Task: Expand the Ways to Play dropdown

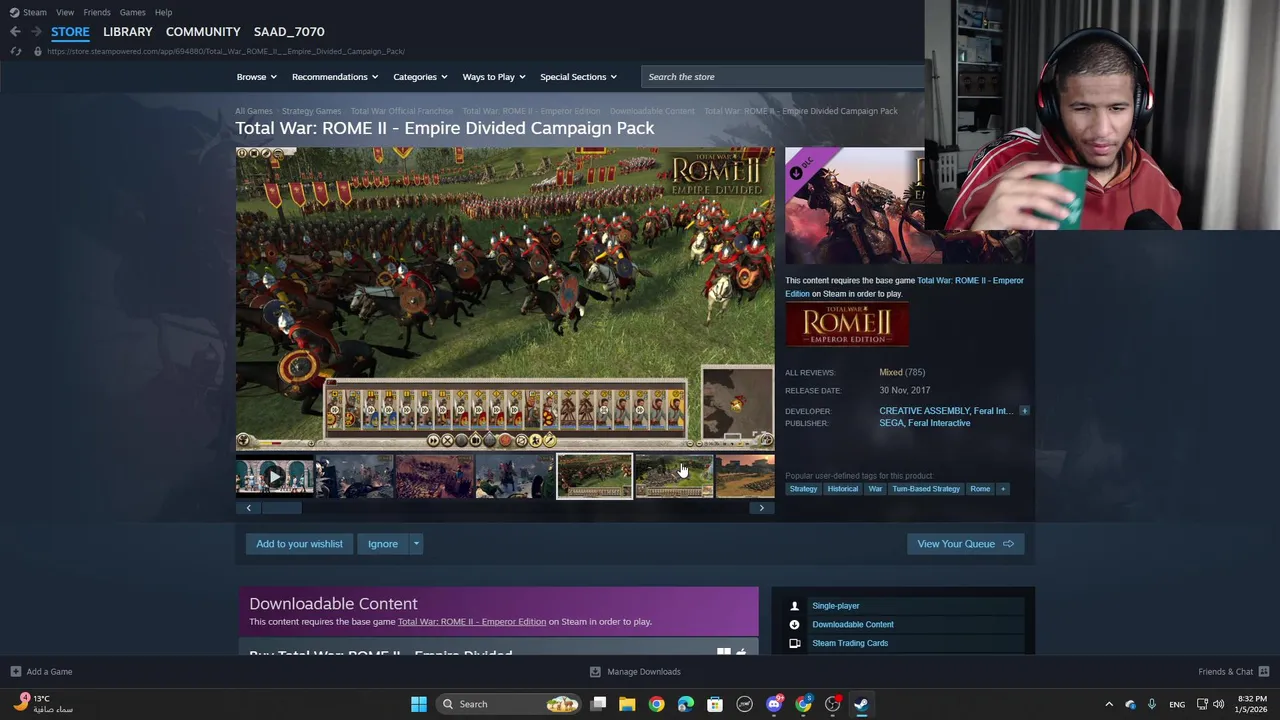Action: pos(493,77)
